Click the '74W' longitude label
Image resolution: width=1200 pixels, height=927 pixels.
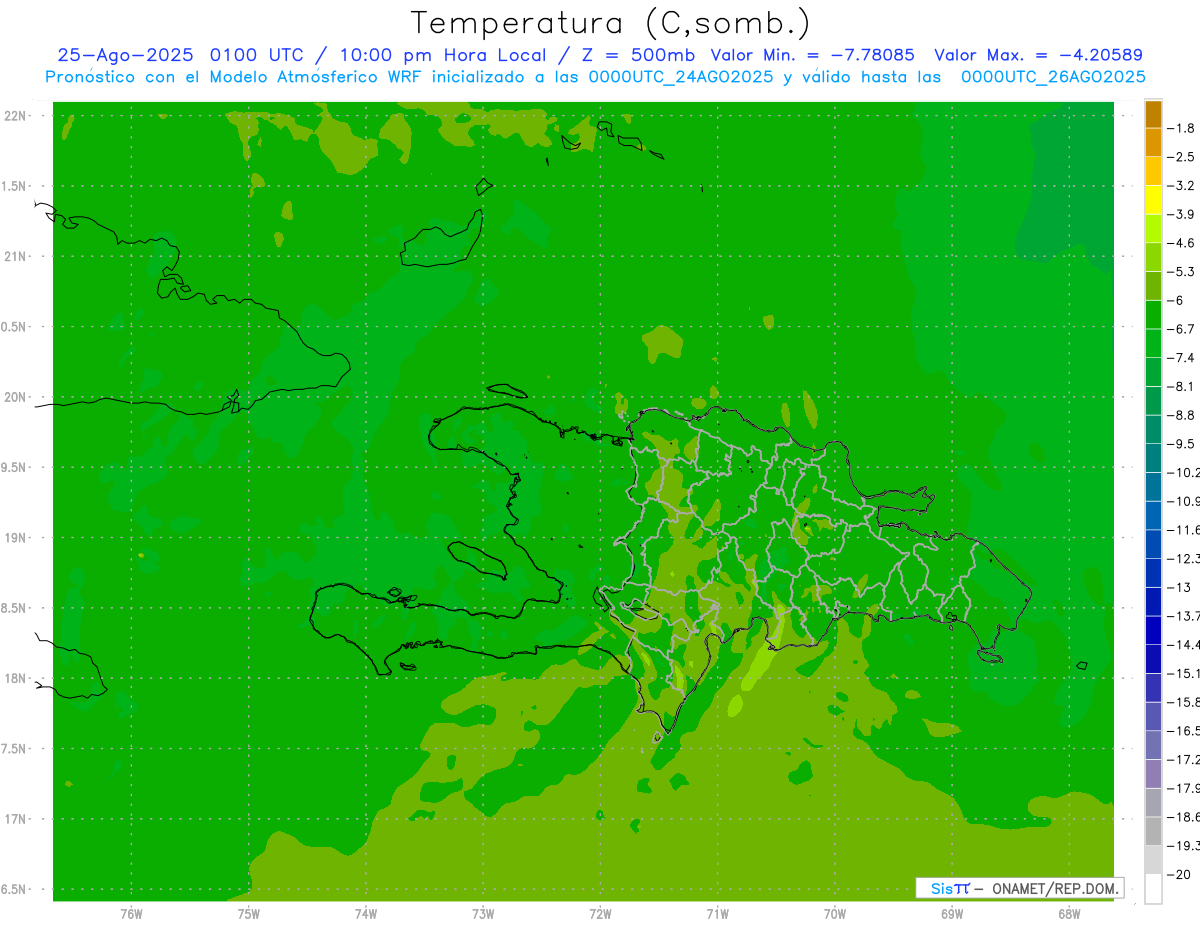coord(366,914)
